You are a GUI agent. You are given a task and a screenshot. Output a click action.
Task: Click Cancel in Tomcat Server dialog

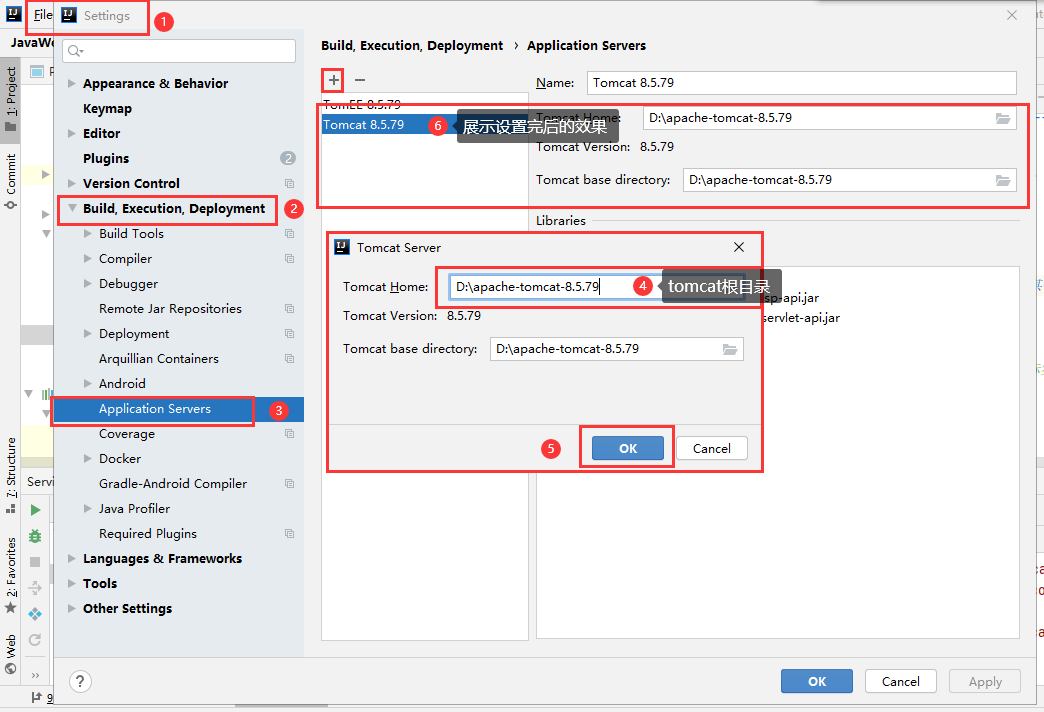[712, 448]
